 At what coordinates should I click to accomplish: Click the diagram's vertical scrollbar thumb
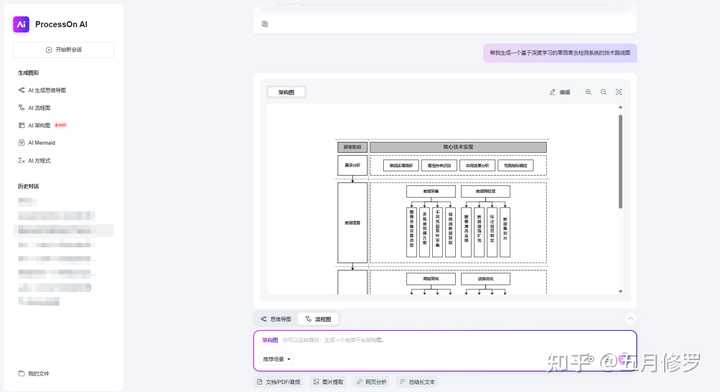point(620,162)
